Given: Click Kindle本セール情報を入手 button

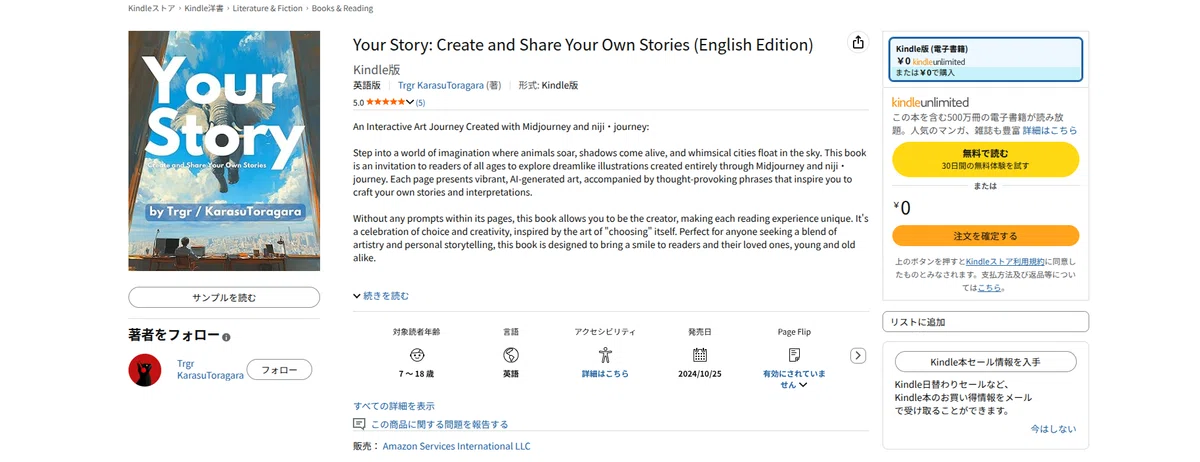Looking at the screenshot, I should [985, 362].
